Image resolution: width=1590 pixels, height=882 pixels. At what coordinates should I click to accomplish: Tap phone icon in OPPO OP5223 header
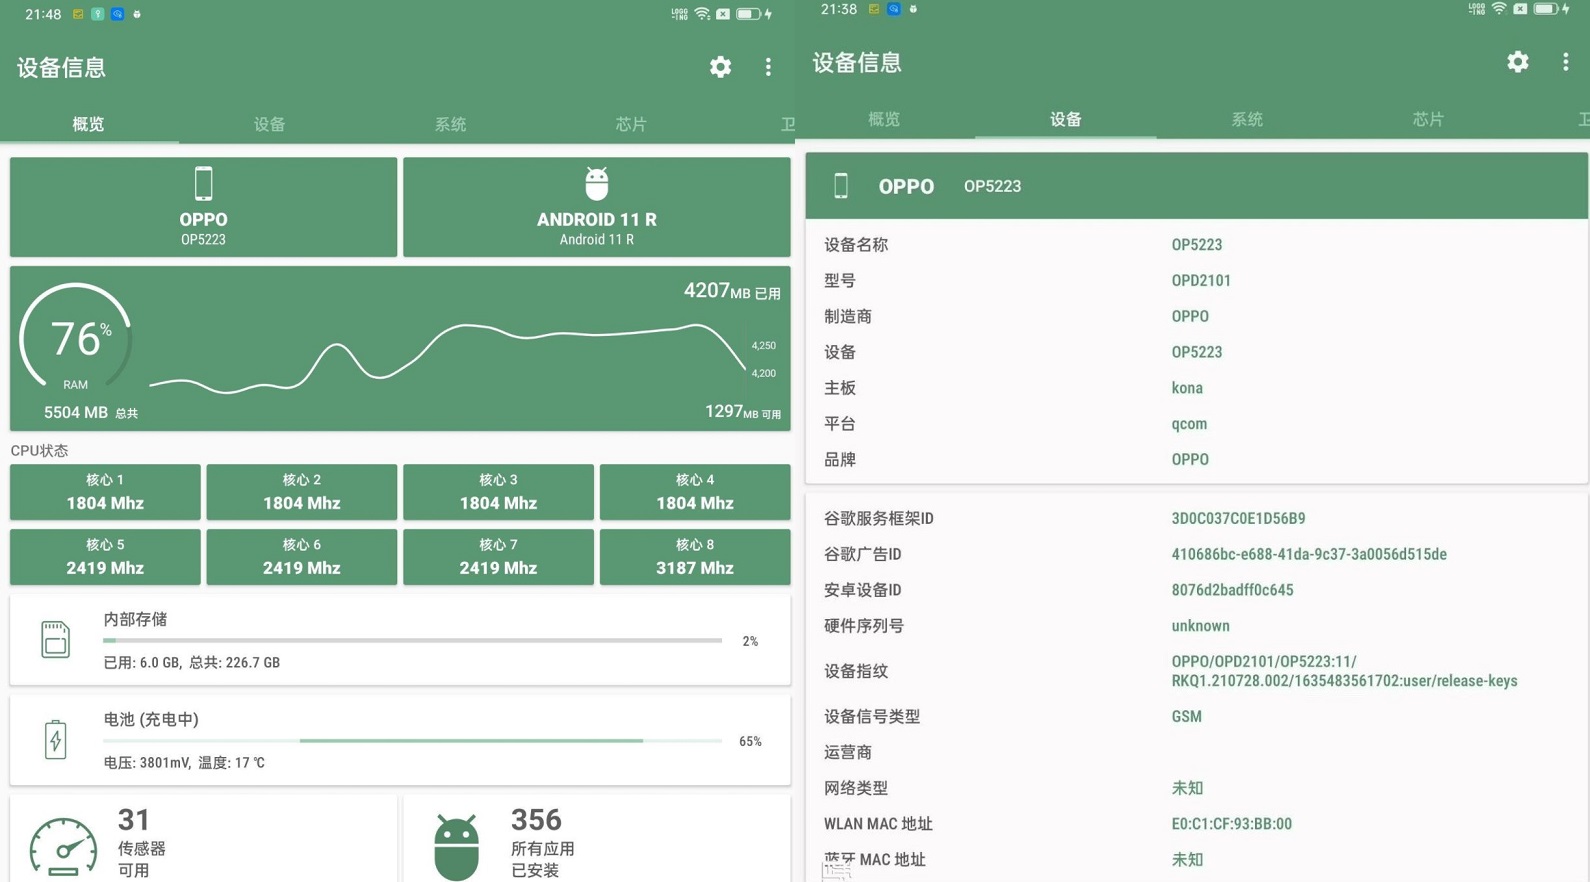pos(841,186)
